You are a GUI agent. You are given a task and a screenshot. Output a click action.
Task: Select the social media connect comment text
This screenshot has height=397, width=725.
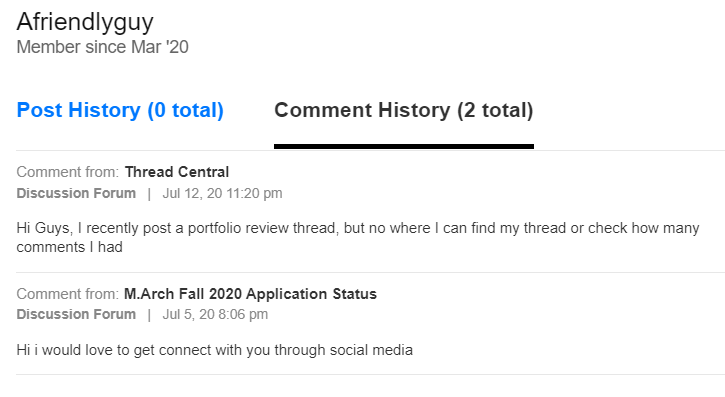[x=215, y=350]
